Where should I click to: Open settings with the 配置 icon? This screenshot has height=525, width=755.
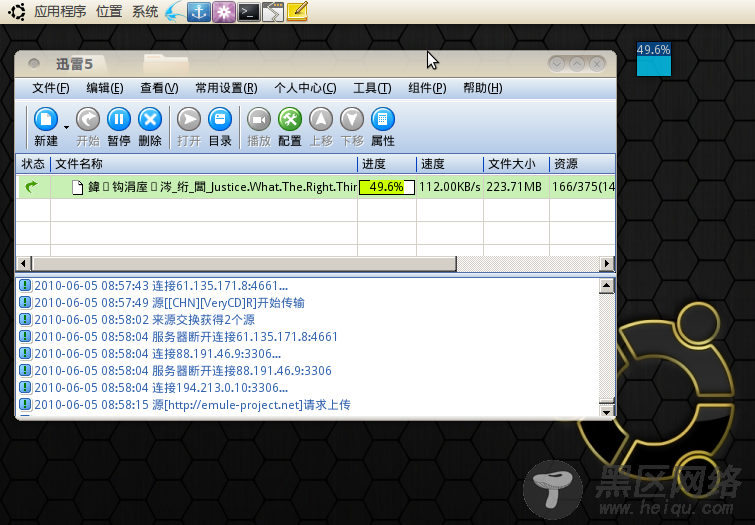[x=290, y=119]
